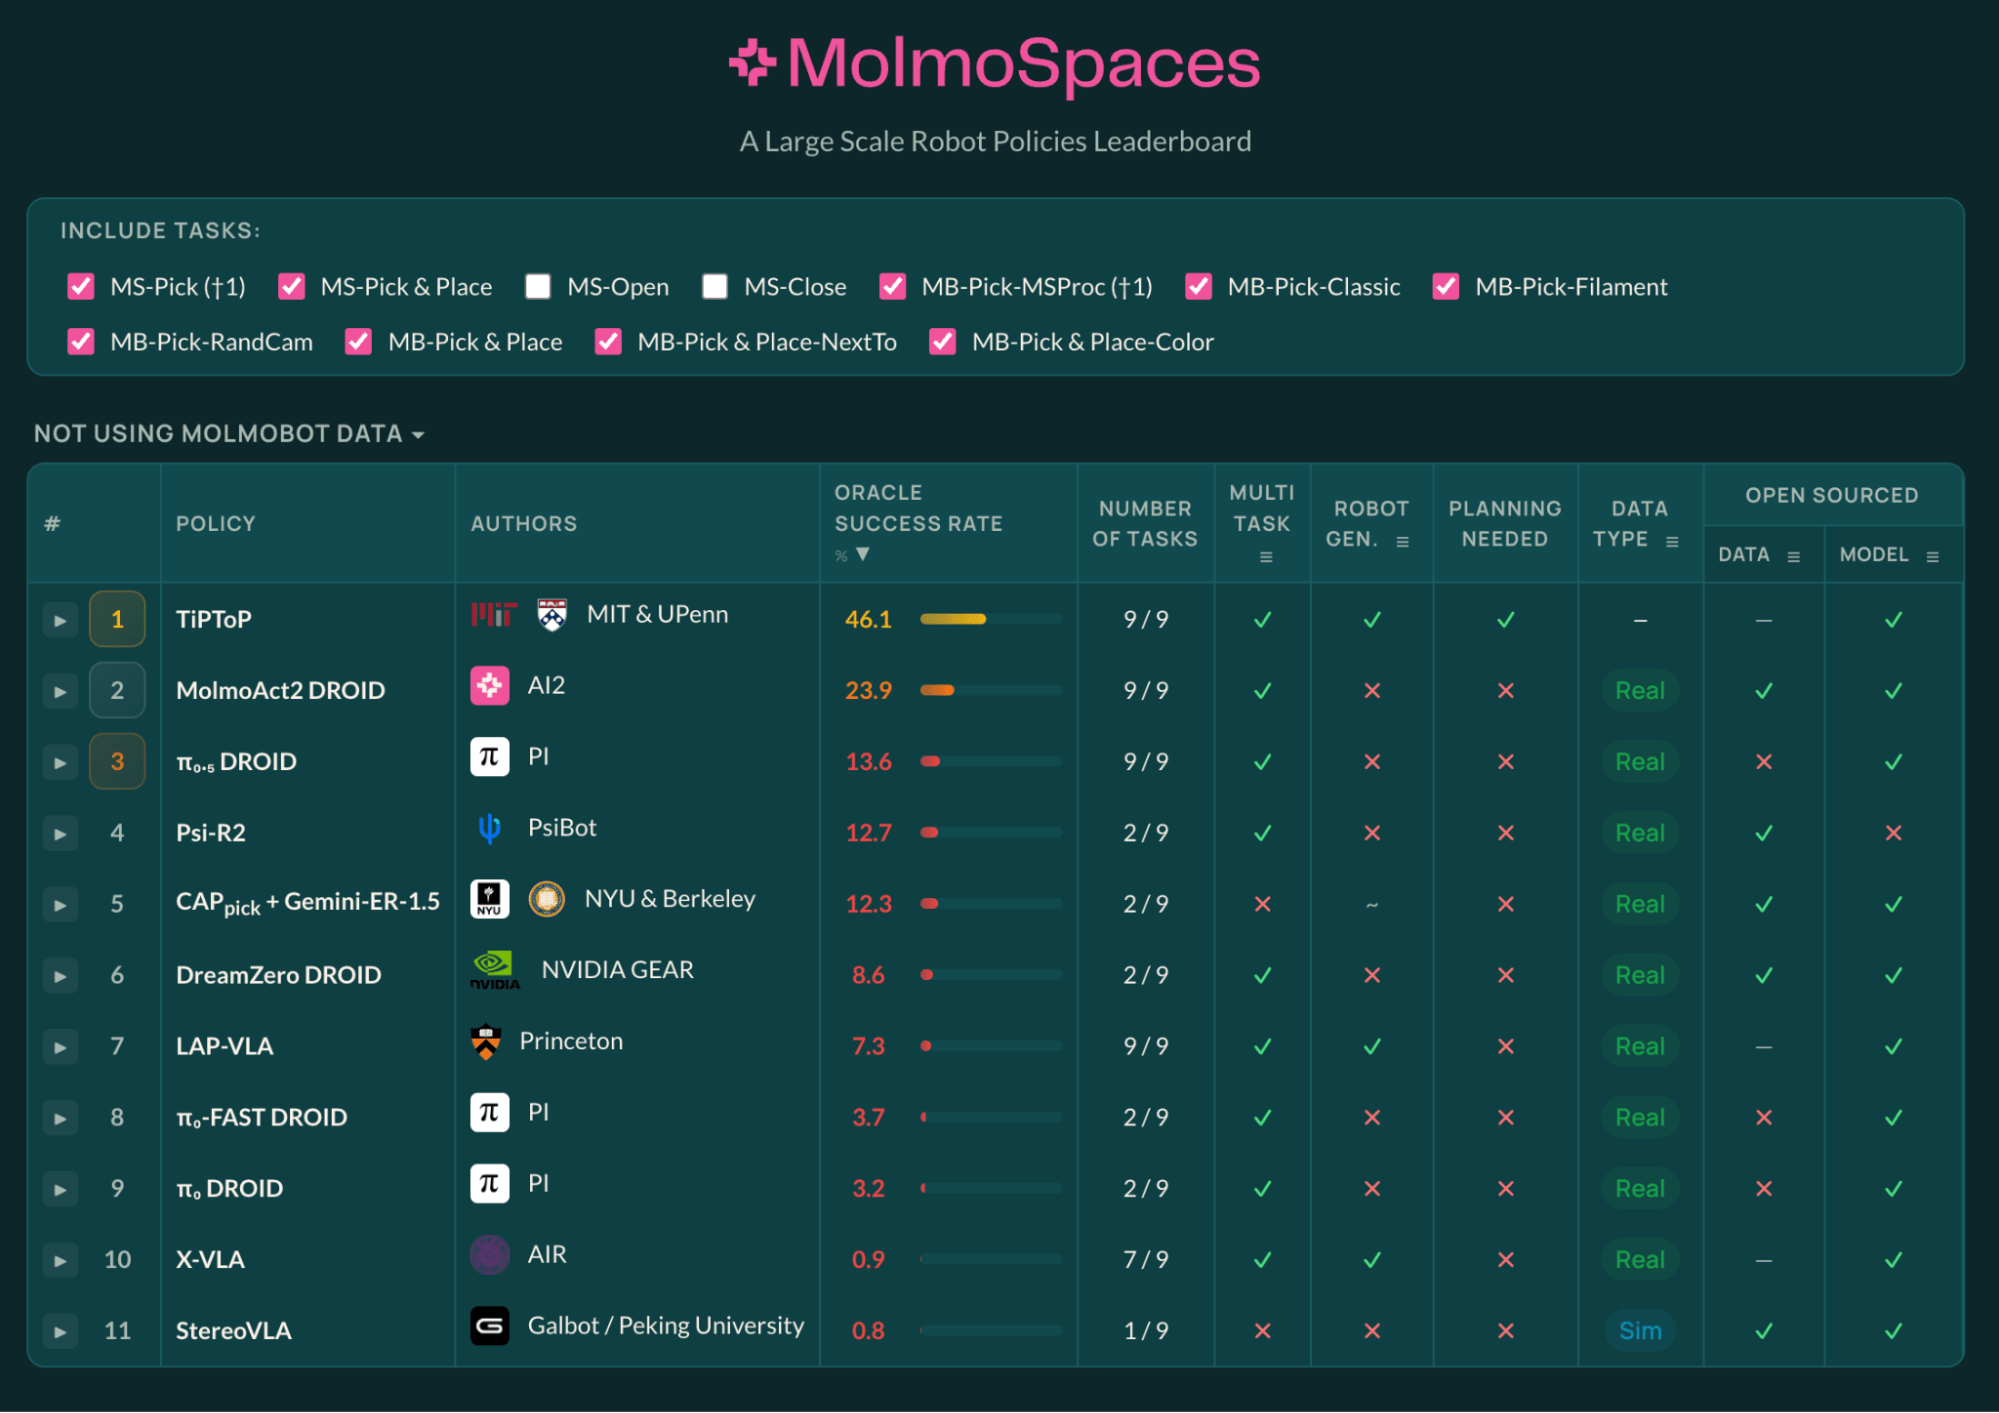Uncheck the MB-Pick & Place-NextTo checkbox
Viewport: 1999px width, 1413px height.
point(608,342)
